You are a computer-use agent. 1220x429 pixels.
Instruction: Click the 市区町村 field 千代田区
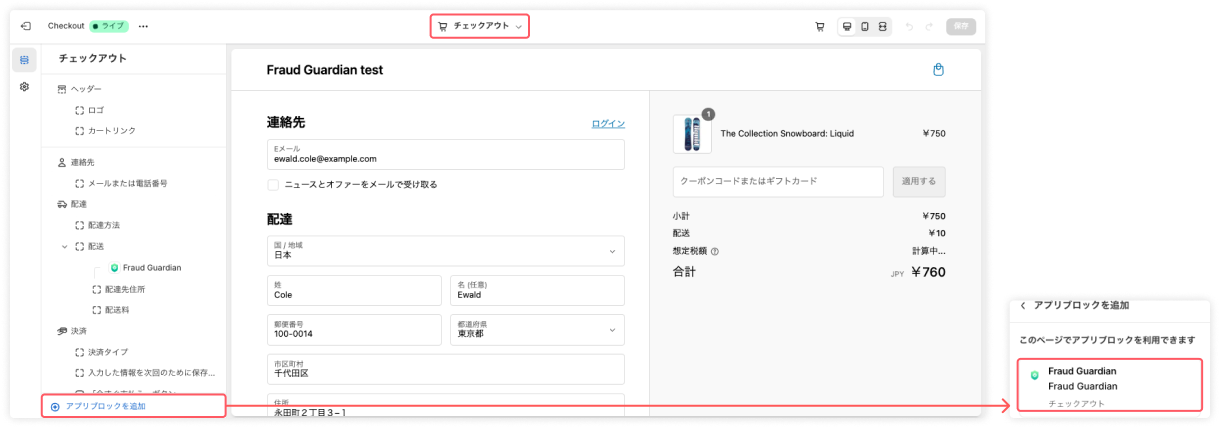[446, 369]
